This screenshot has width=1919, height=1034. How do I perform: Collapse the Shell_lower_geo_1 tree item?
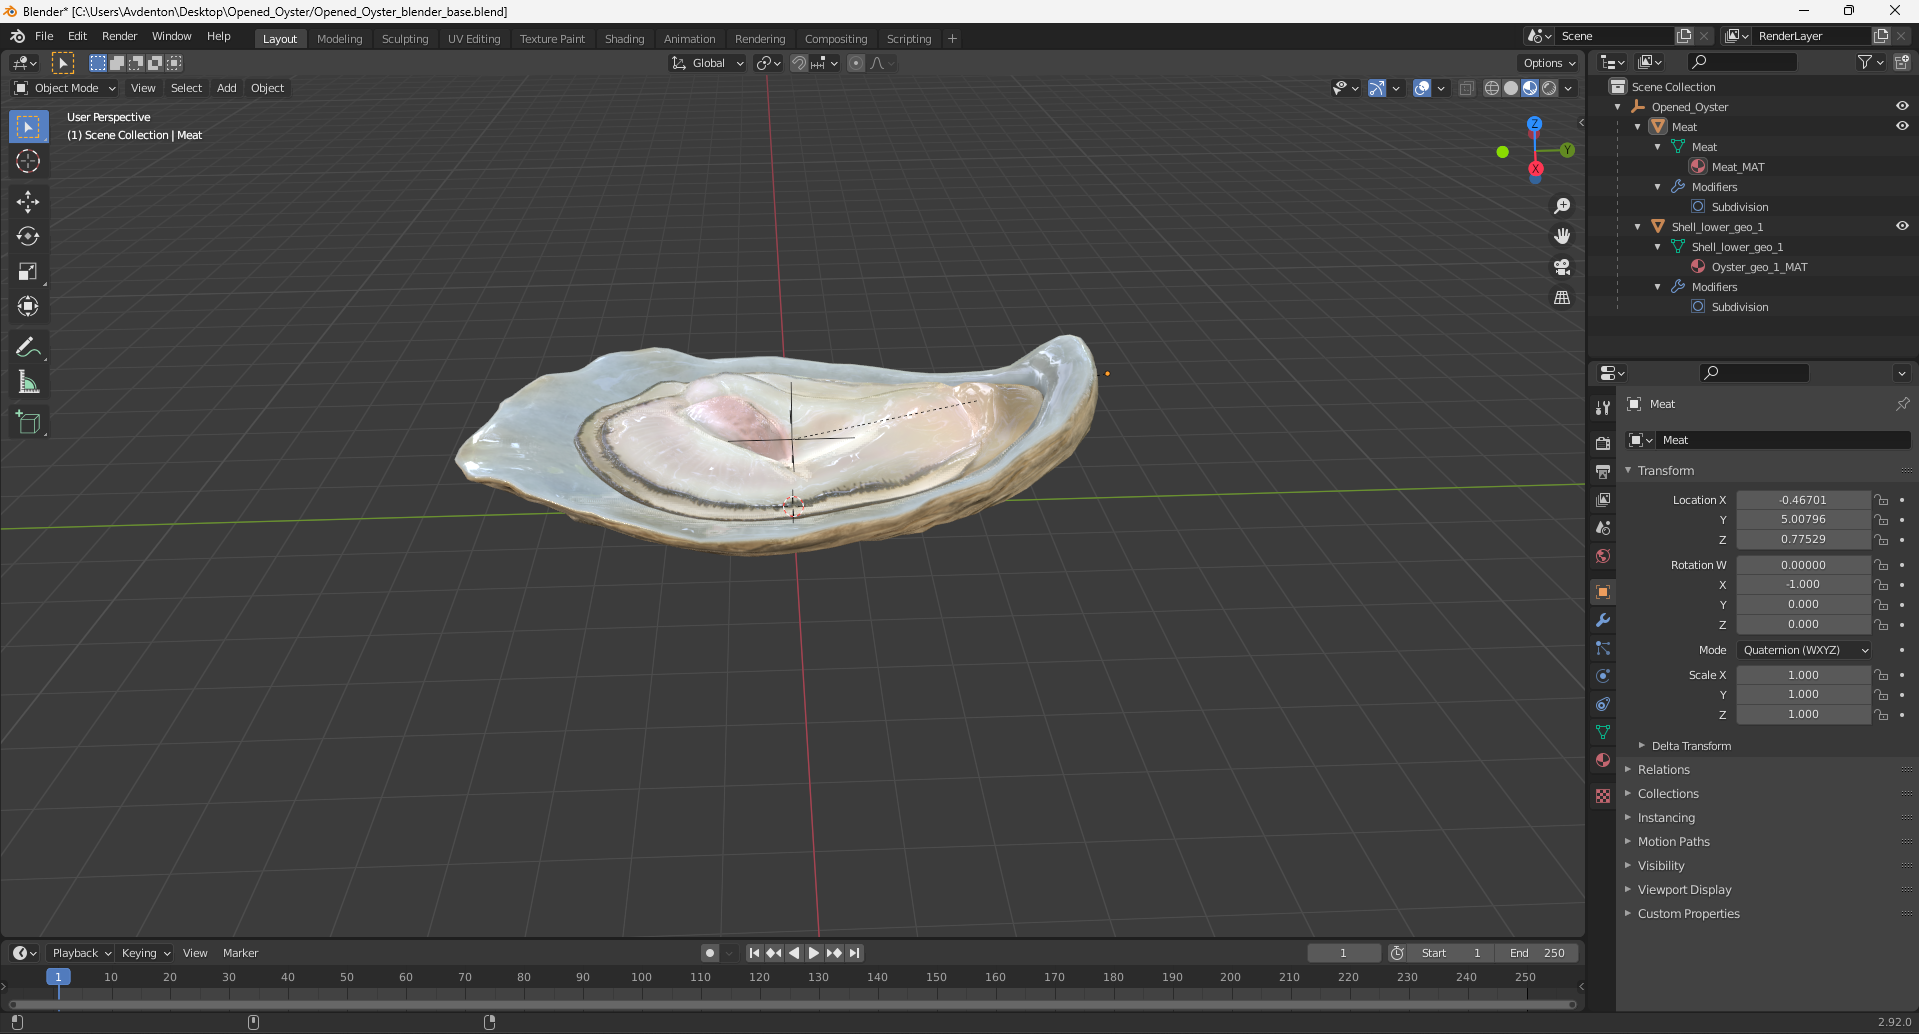[x=1638, y=227]
